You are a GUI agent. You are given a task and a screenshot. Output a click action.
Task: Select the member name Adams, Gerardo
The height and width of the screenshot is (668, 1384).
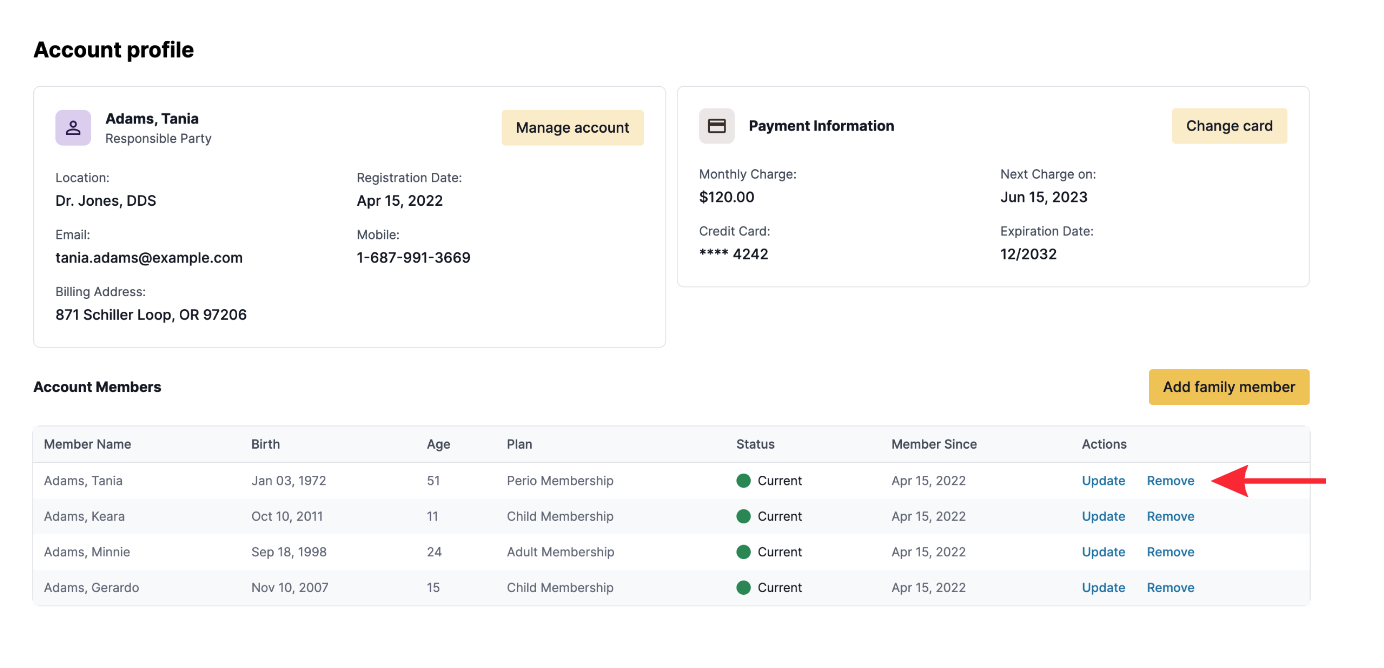(x=91, y=588)
